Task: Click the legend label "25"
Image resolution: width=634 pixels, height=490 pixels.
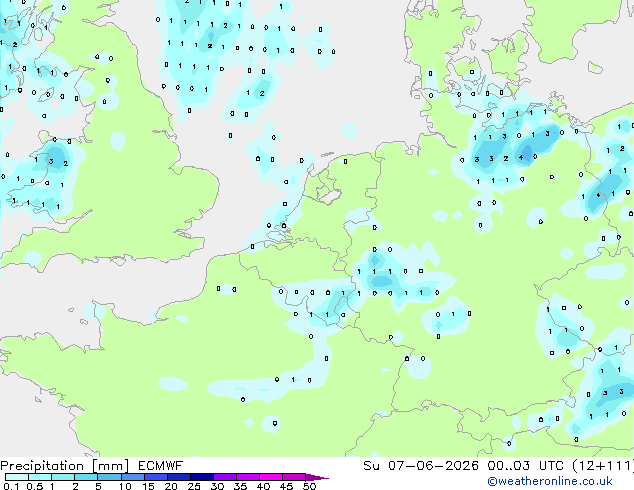Action: [194, 486]
